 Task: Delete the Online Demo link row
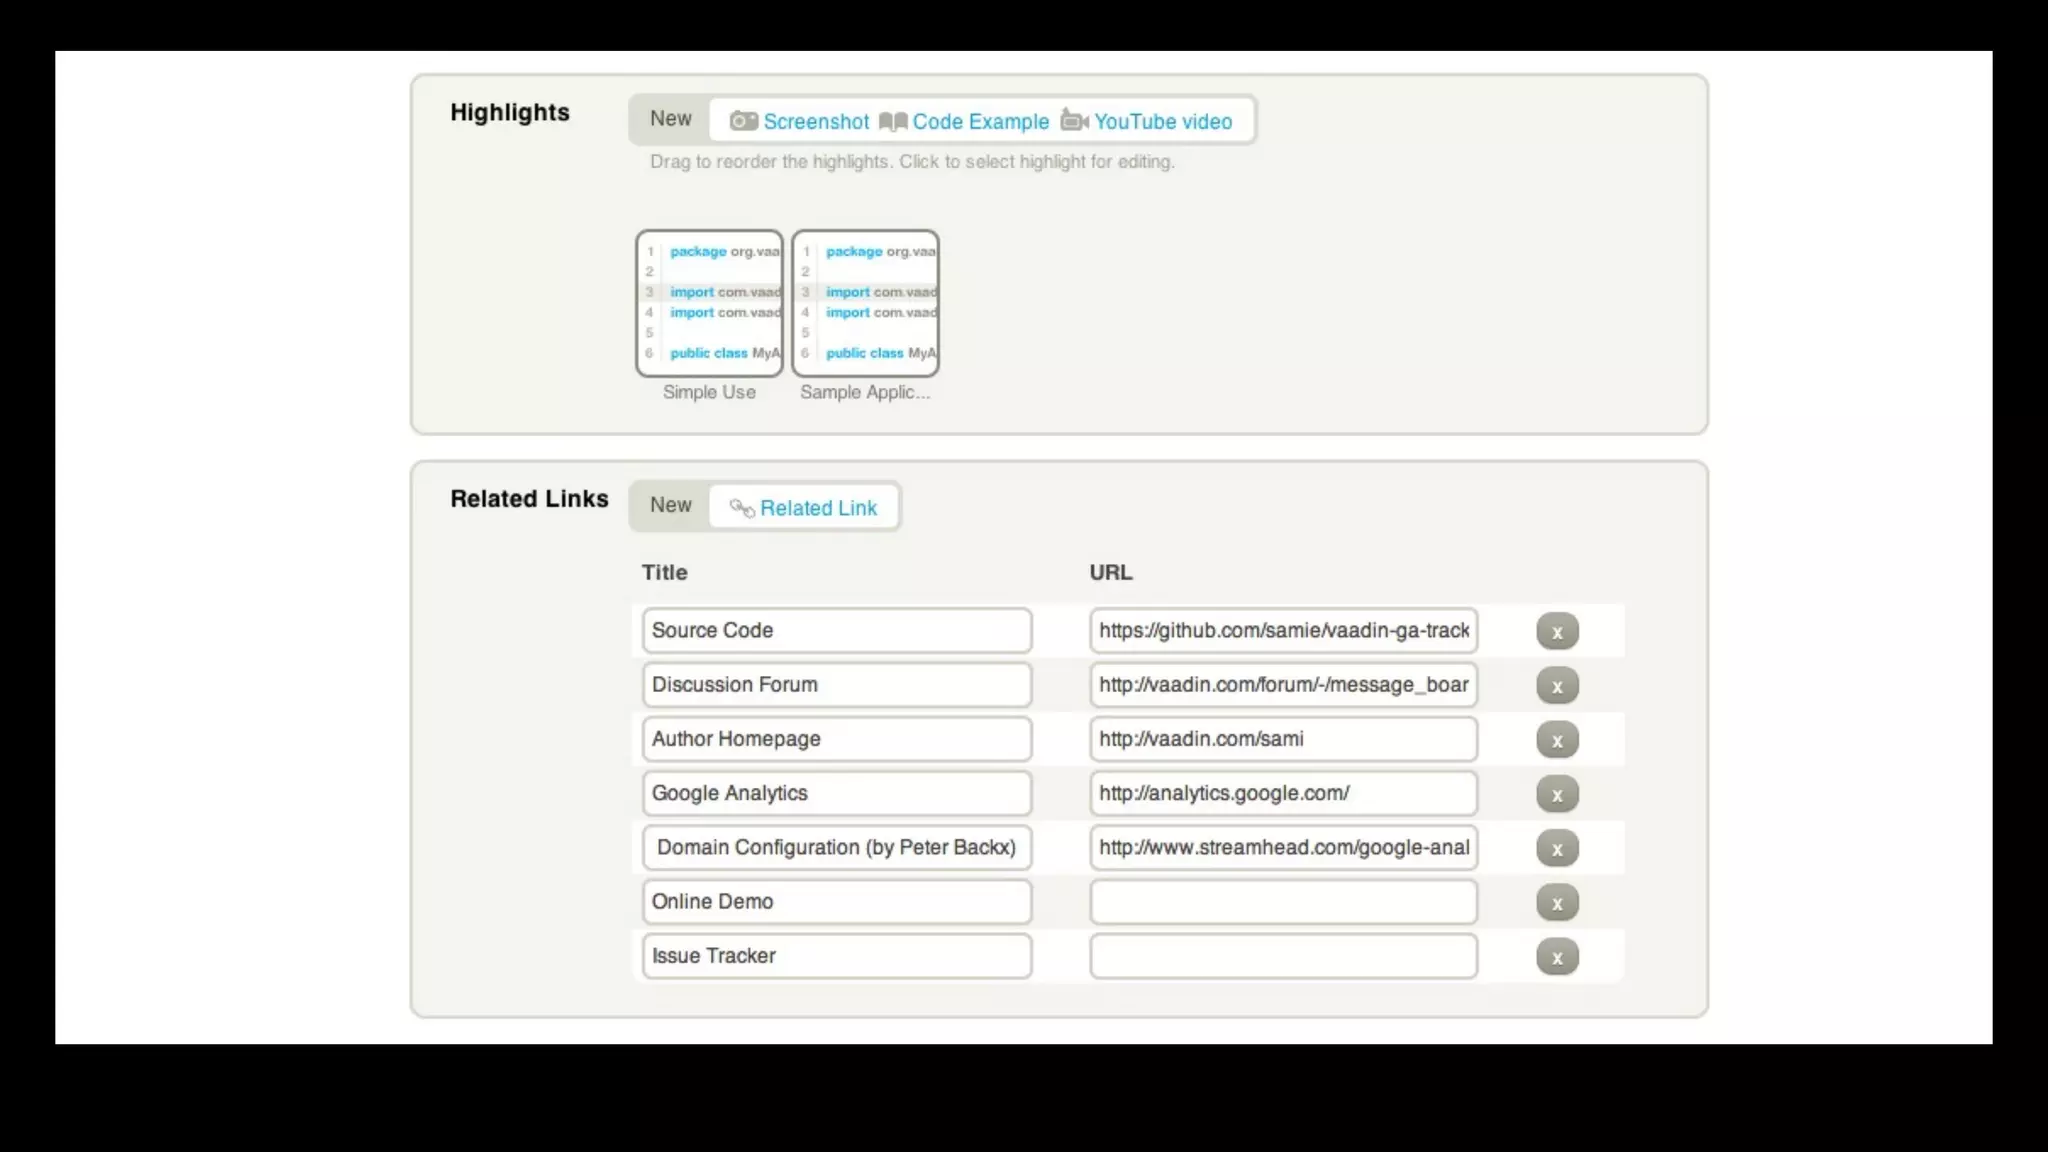(1557, 903)
